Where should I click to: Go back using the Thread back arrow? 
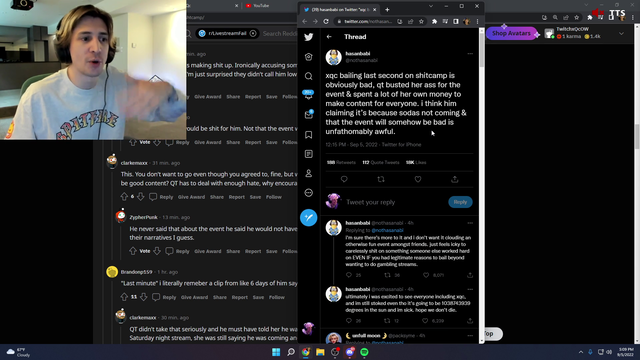(329, 37)
